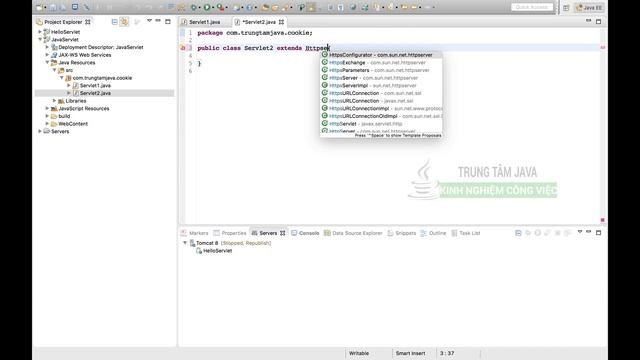
Task: Maximize the Project Explorer view
Action: click(x=168, y=21)
